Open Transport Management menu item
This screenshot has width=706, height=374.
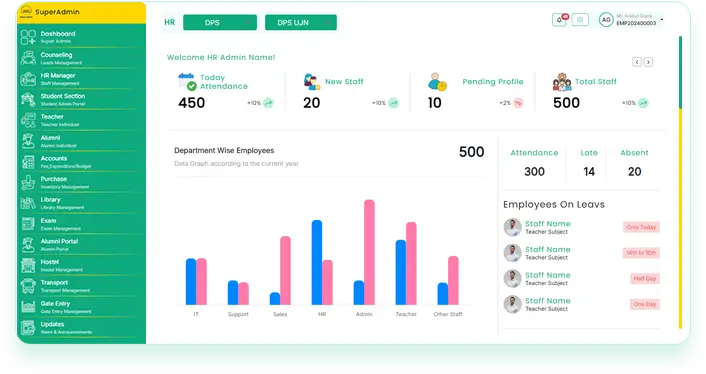[x=81, y=286]
